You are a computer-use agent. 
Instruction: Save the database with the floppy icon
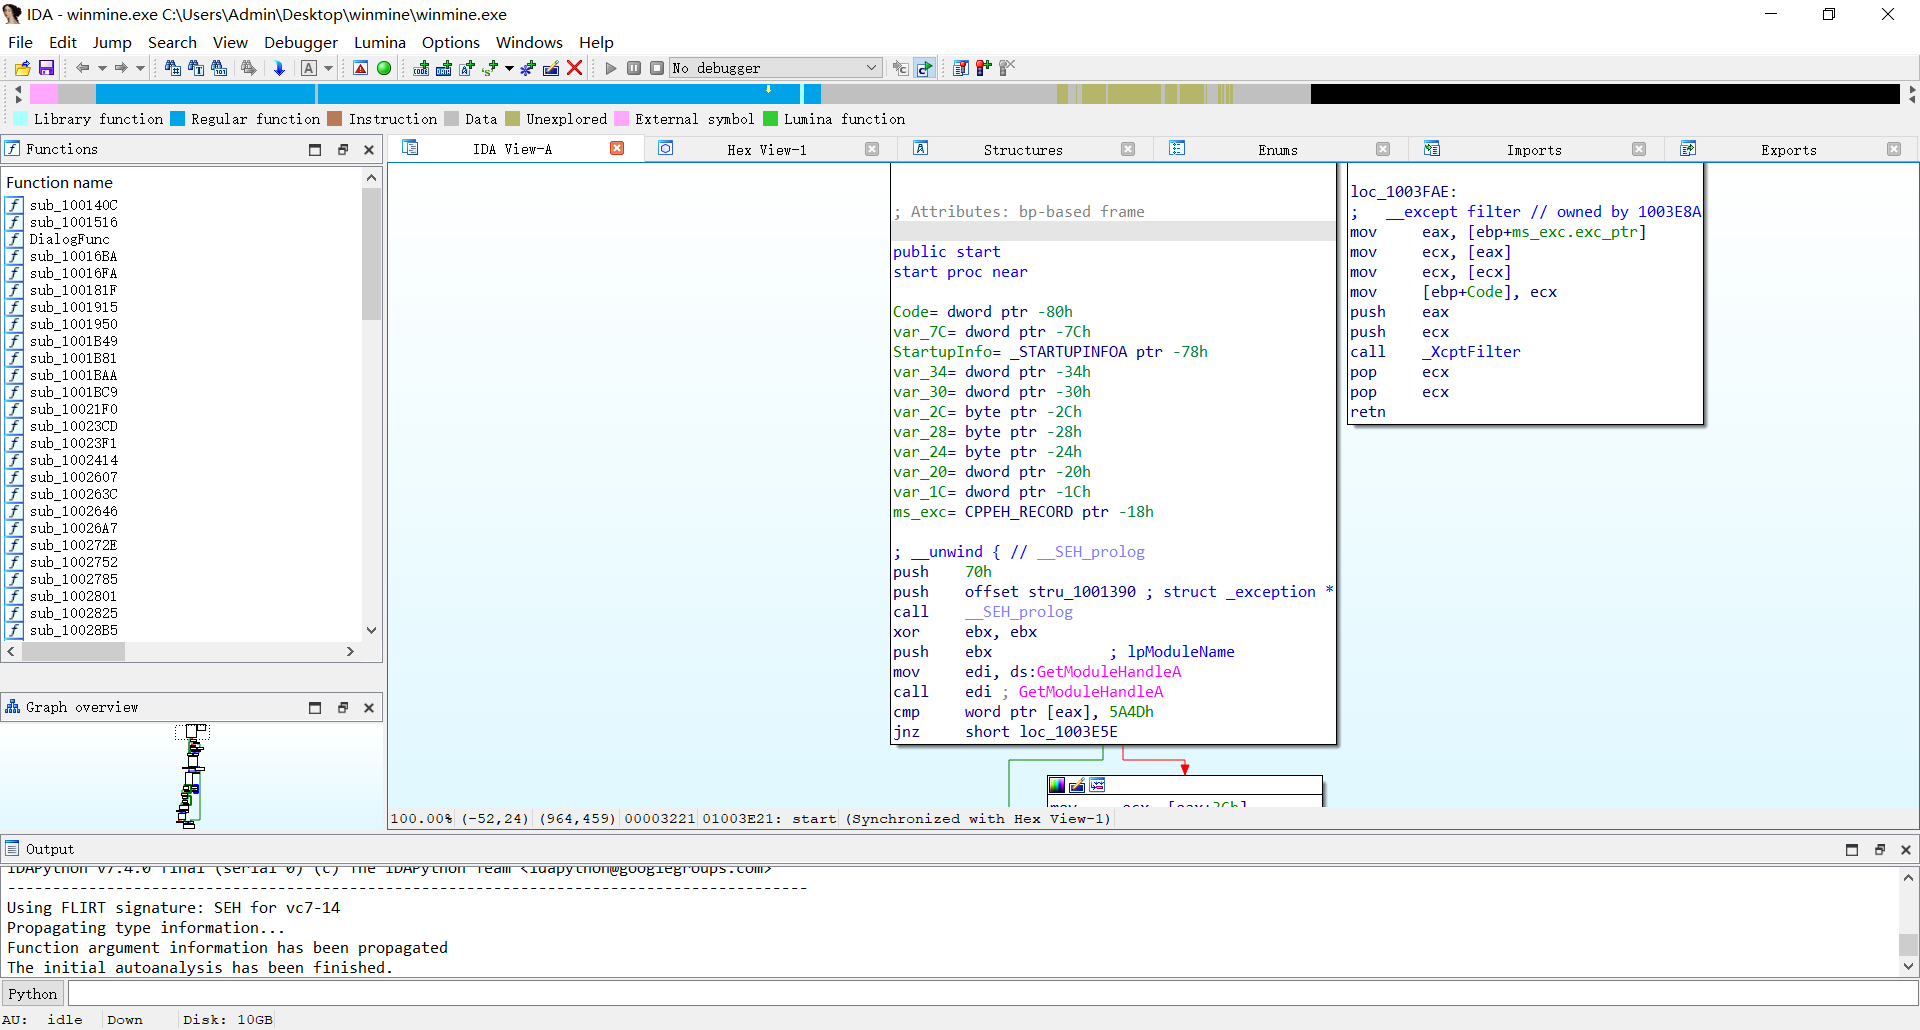coord(46,68)
